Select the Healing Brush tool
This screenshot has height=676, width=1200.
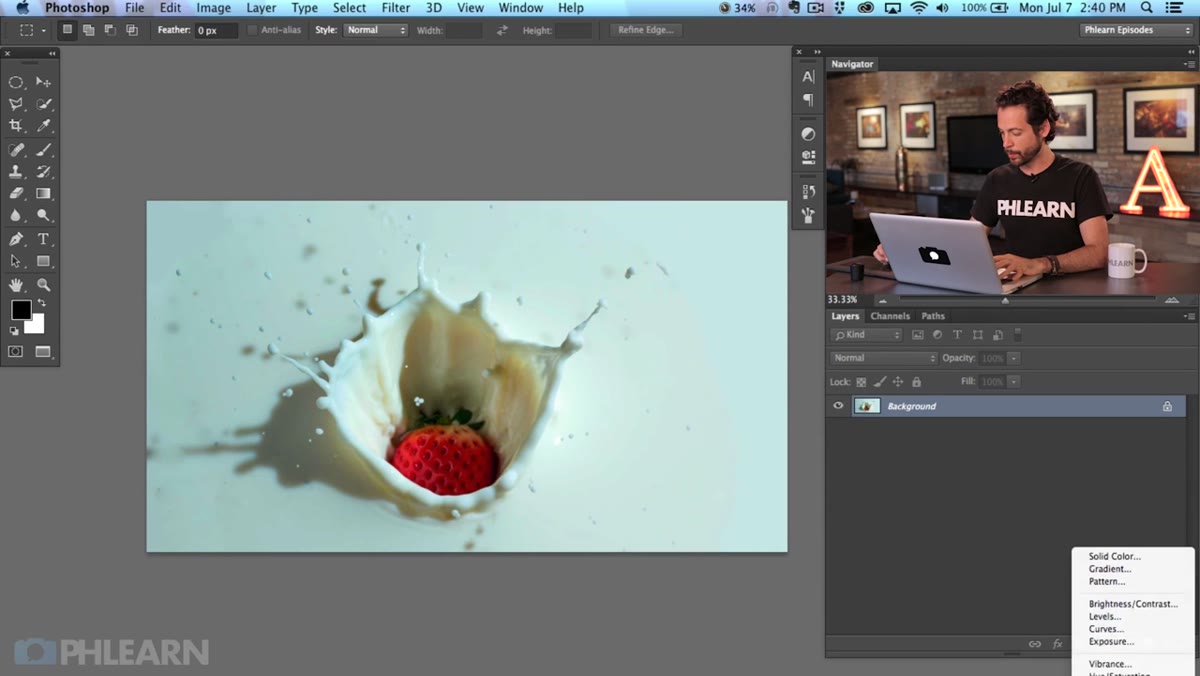click(x=16, y=150)
